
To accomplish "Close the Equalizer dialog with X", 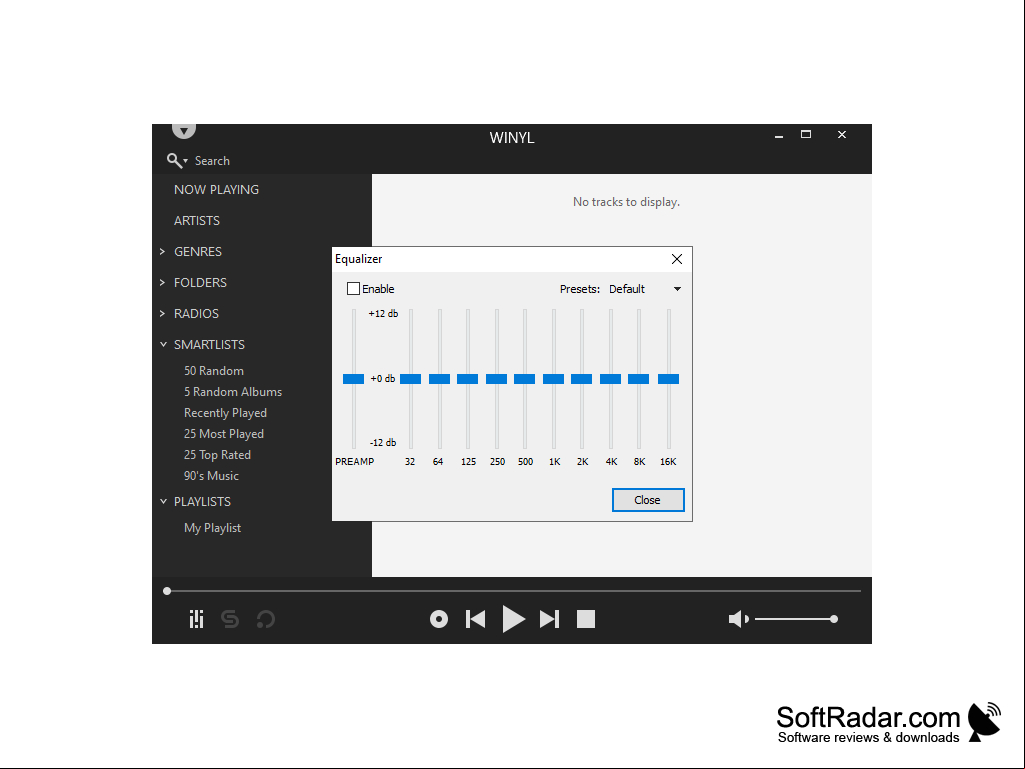I will point(677,259).
